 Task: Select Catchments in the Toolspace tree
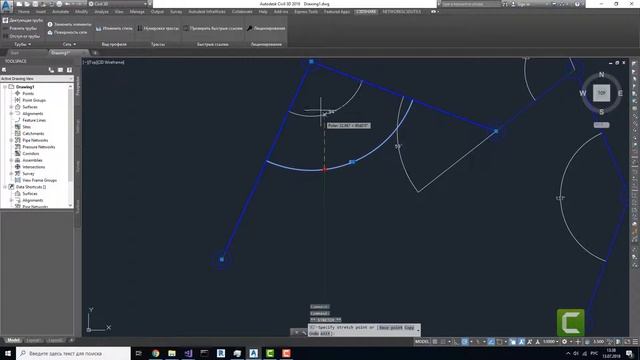pos(33,133)
